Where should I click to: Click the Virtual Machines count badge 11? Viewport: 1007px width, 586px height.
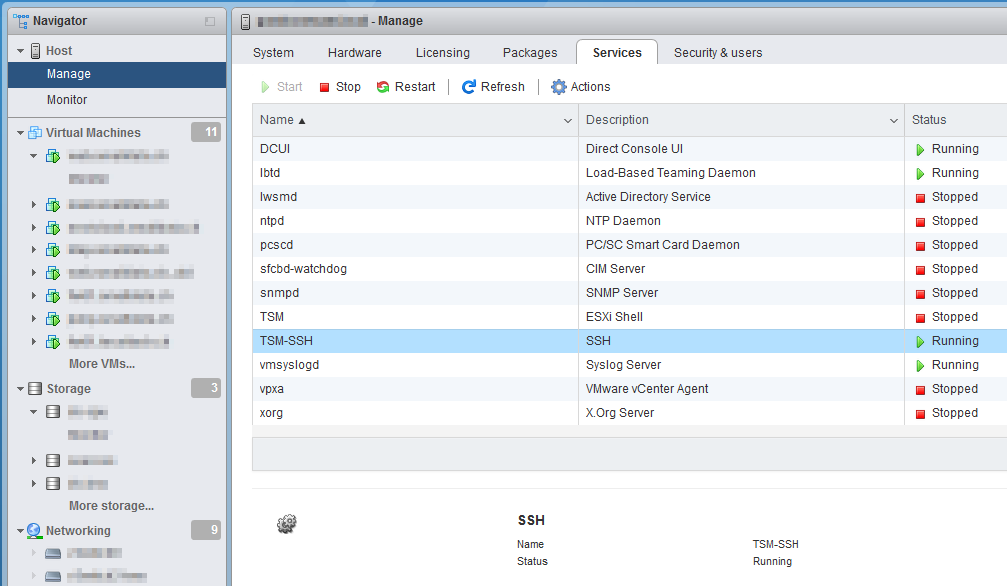(206, 132)
